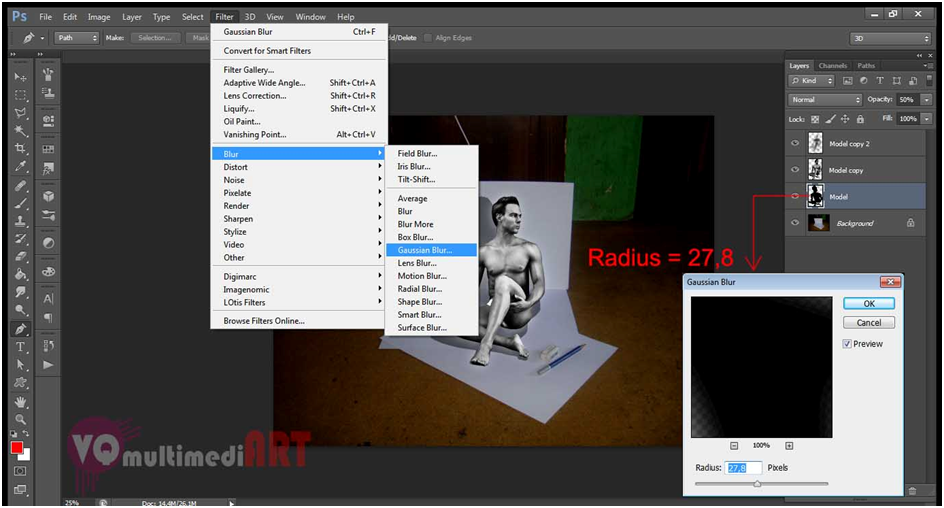This screenshot has width=944, height=508.
Task: Click the lock position icon
Action: (845, 119)
